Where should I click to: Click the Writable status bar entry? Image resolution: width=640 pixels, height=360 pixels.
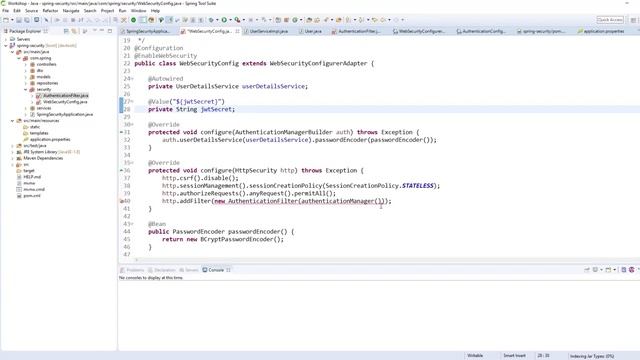pos(475,356)
